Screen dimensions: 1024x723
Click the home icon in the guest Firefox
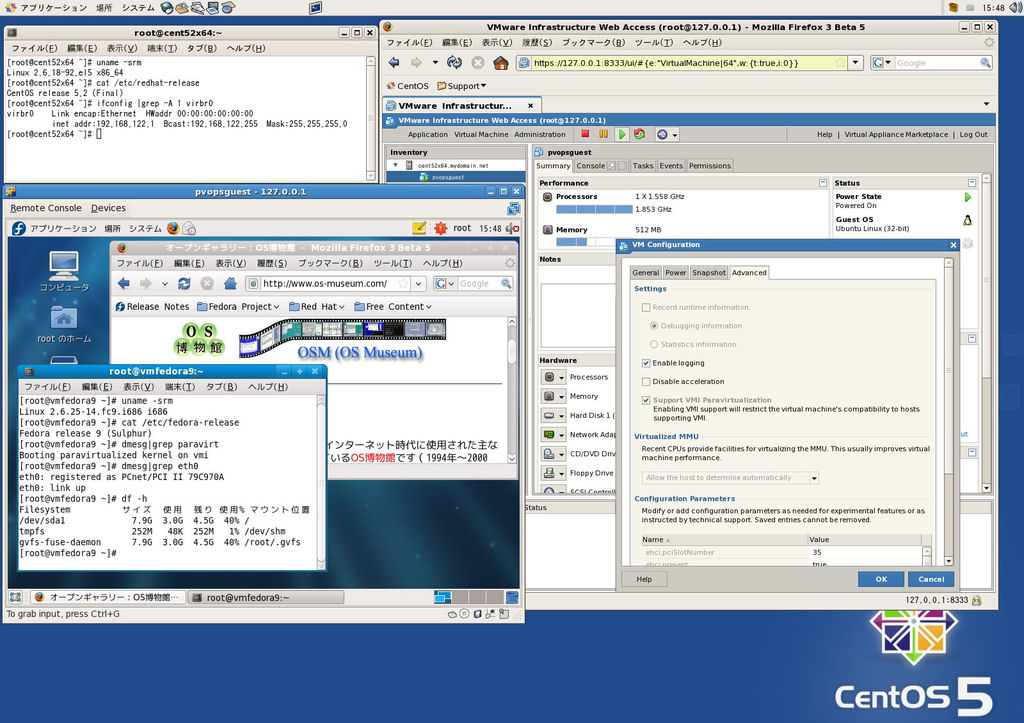230,283
